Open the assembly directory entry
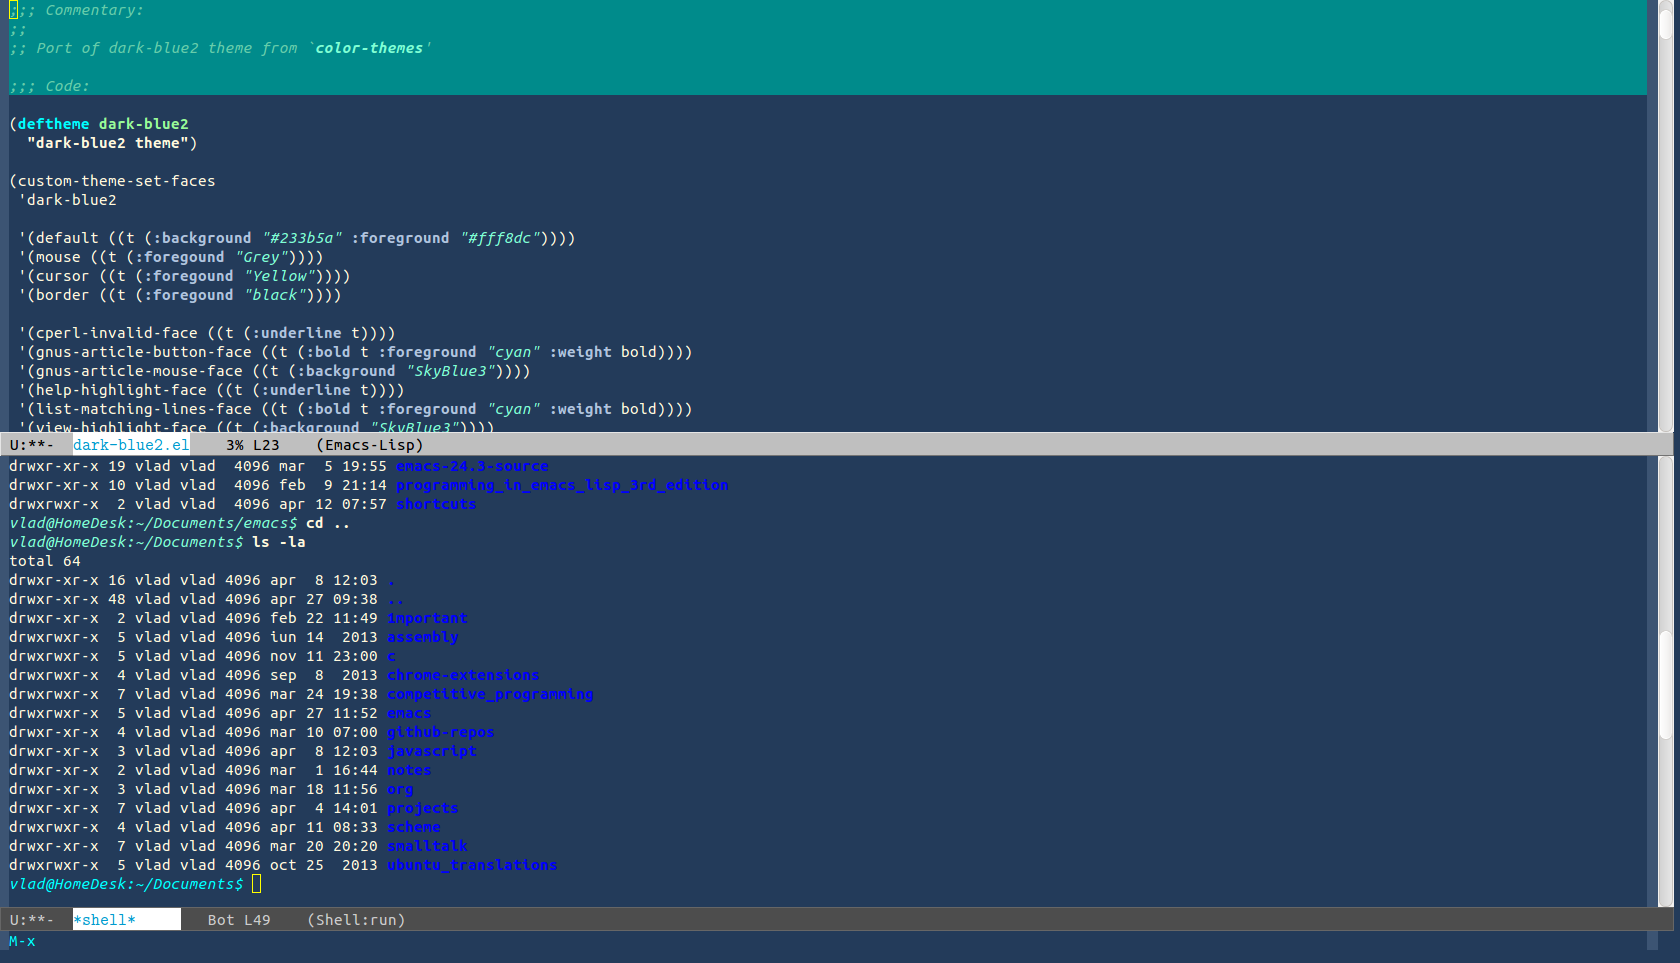Viewport: 1680px width, 963px height. tap(423, 637)
